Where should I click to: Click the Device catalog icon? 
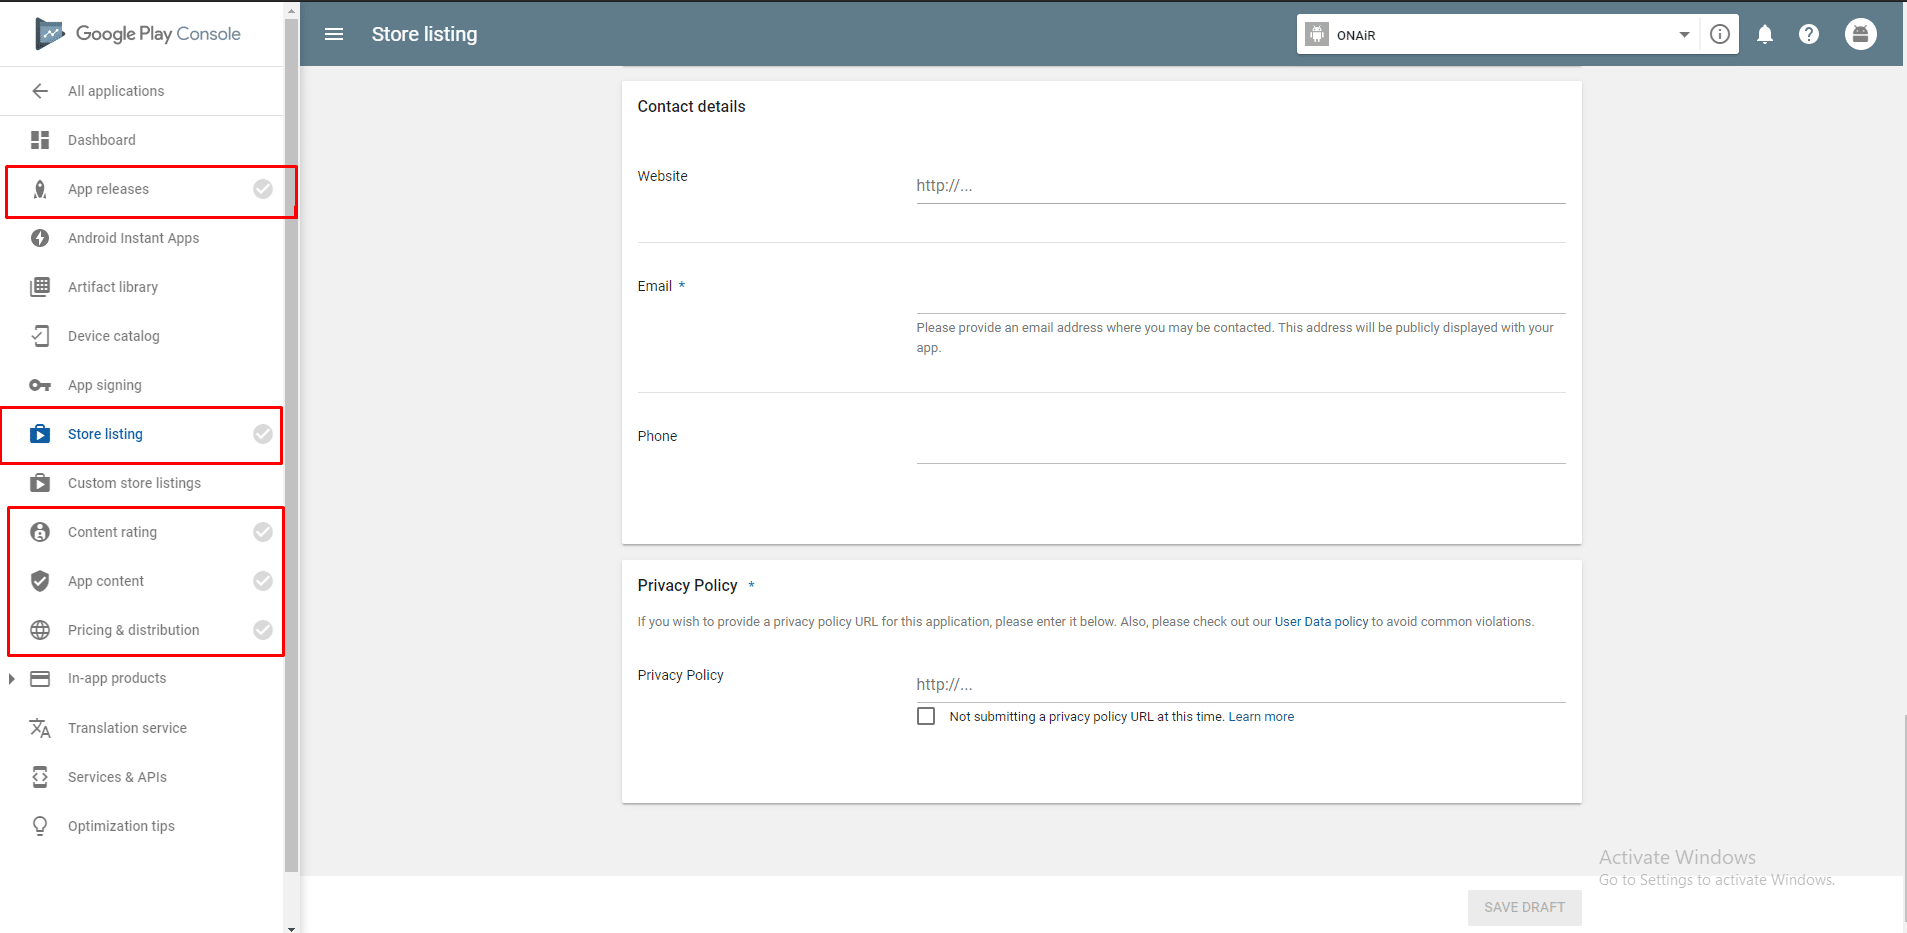[x=40, y=336]
